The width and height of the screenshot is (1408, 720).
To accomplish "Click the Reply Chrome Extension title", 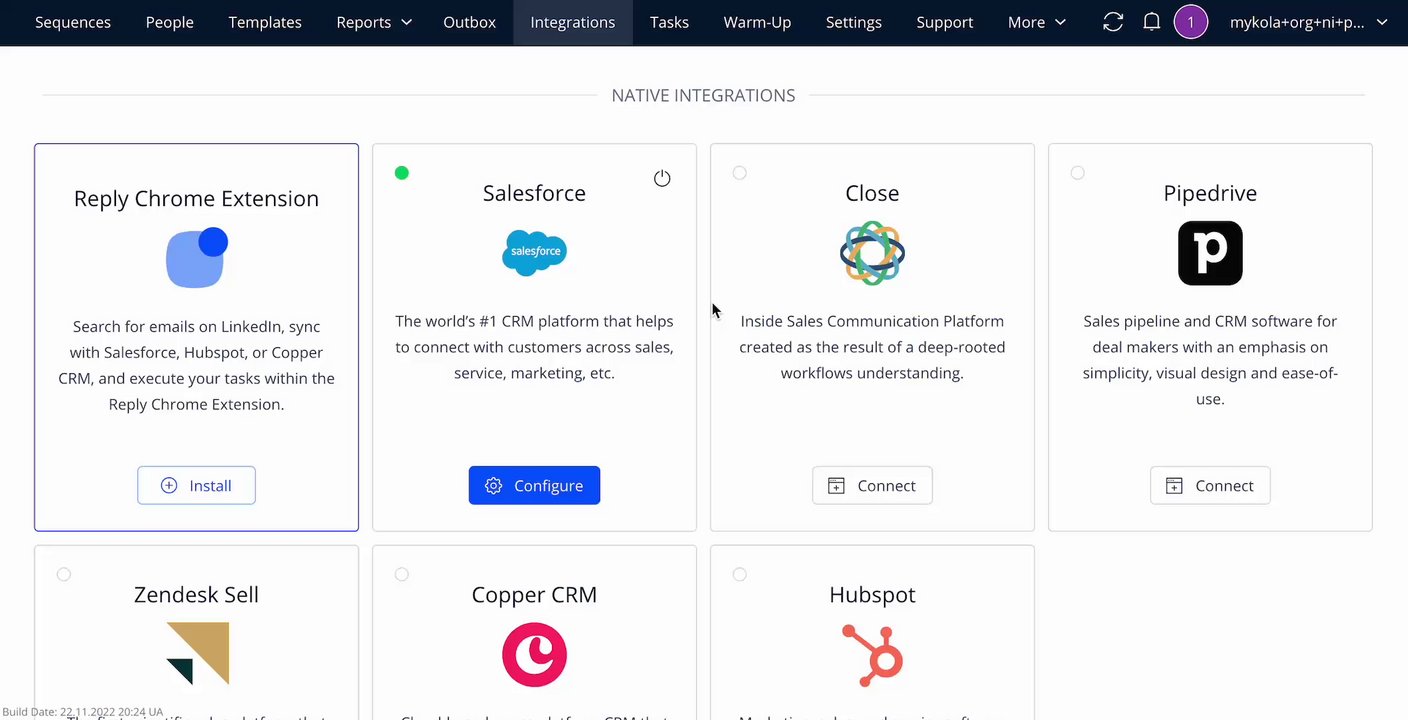I will [x=196, y=198].
